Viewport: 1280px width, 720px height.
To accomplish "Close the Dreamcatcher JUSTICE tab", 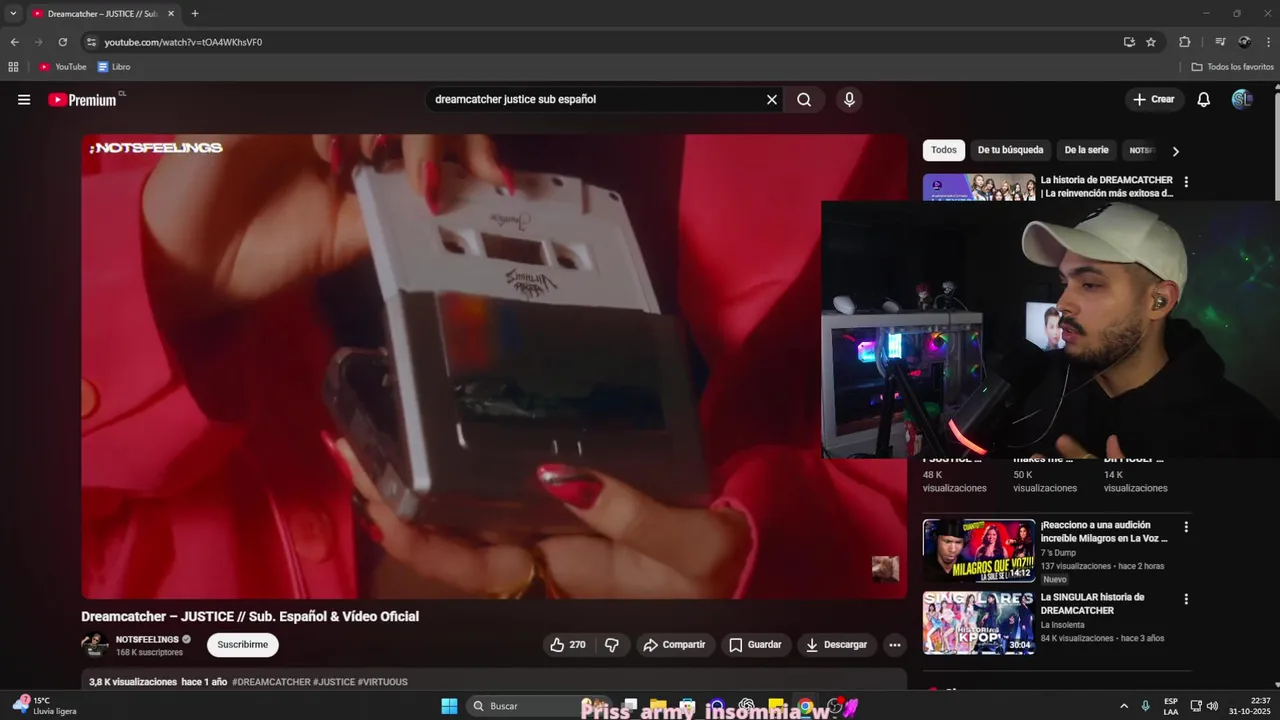I will (x=171, y=14).
